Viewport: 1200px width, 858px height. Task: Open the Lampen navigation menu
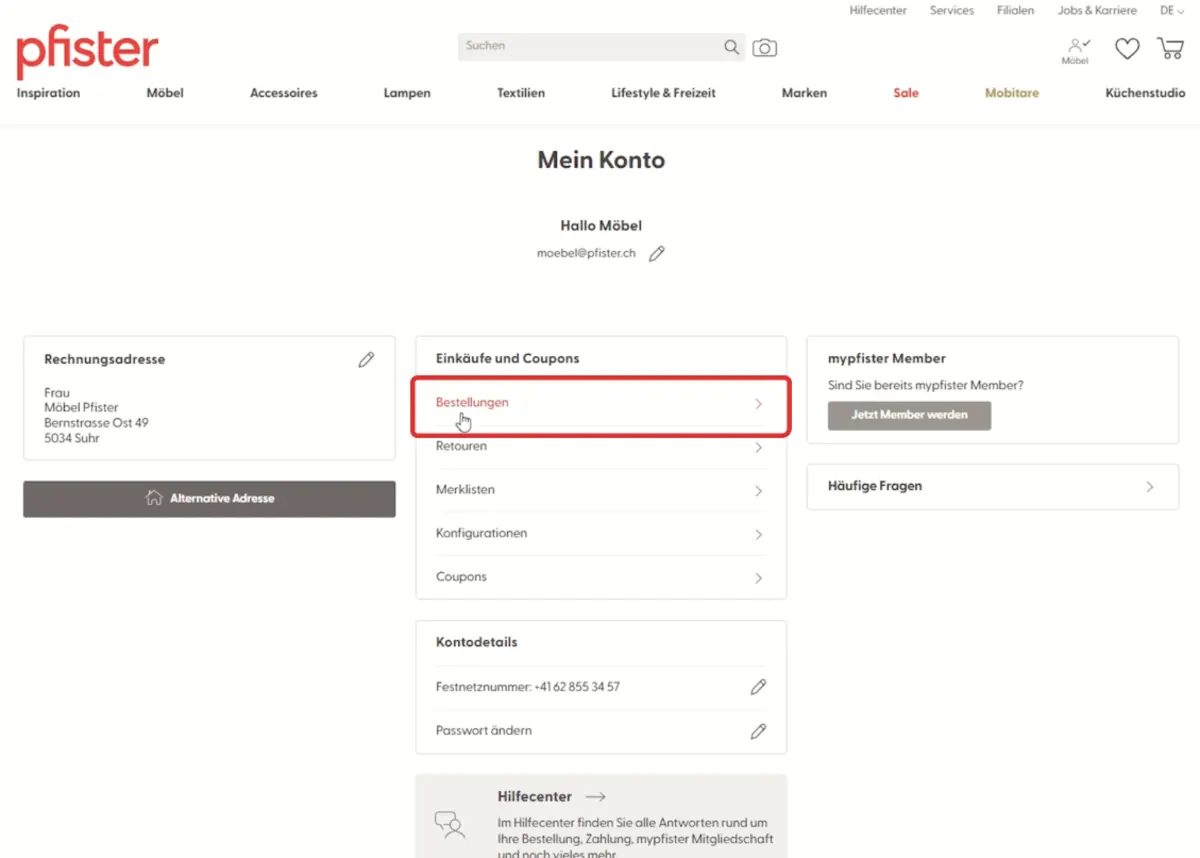click(x=407, y=93)
